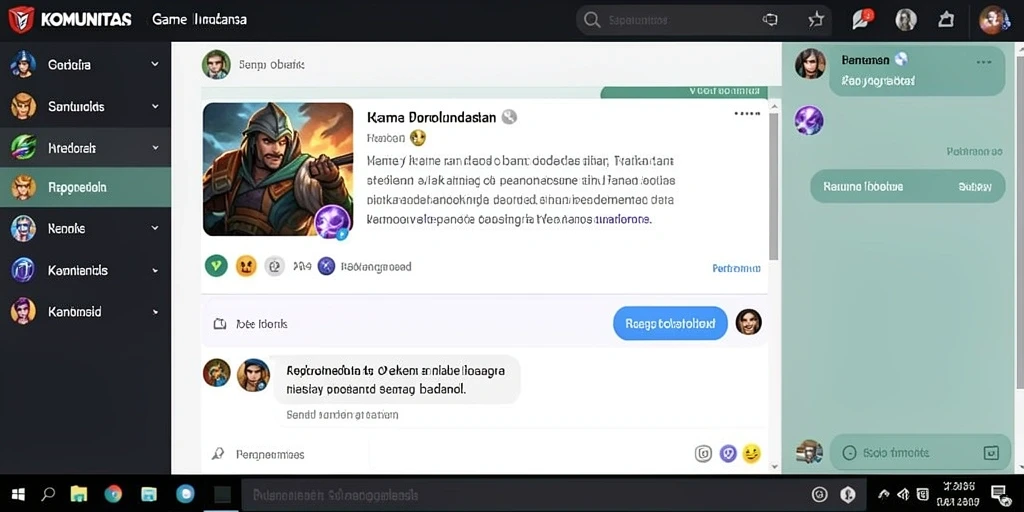
Task: Follow the blue link ending the post text
Action: [x=622, y=220]
